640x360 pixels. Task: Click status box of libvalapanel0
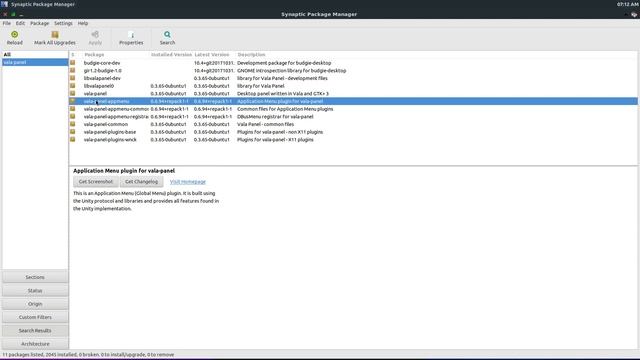[73, 86]
